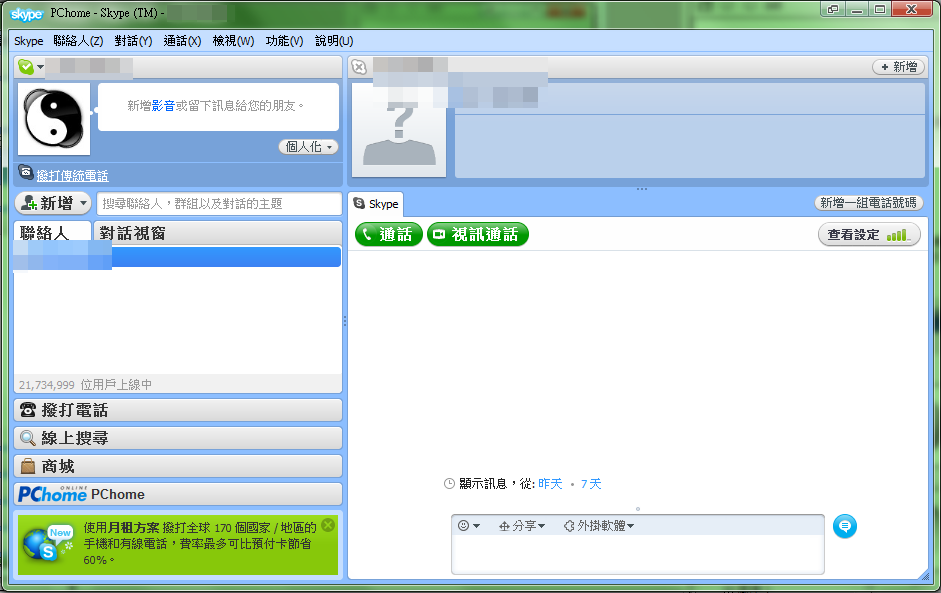
Task: Open the 線上搜尋 panel
Action: click(178, 438)
